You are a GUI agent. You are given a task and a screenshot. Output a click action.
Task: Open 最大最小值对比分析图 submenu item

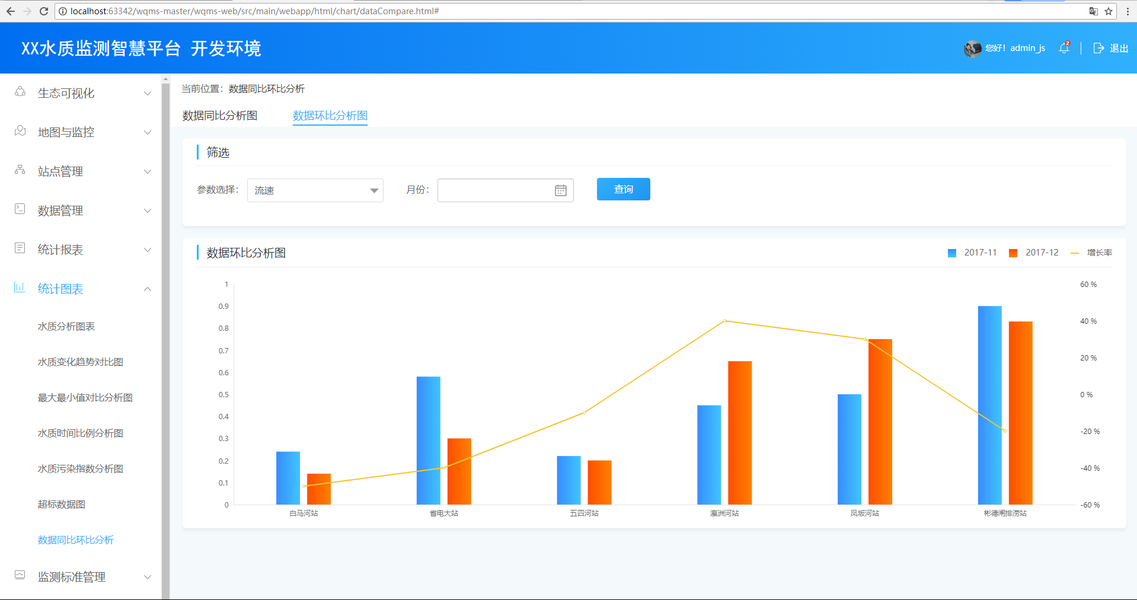coord(85,398)
